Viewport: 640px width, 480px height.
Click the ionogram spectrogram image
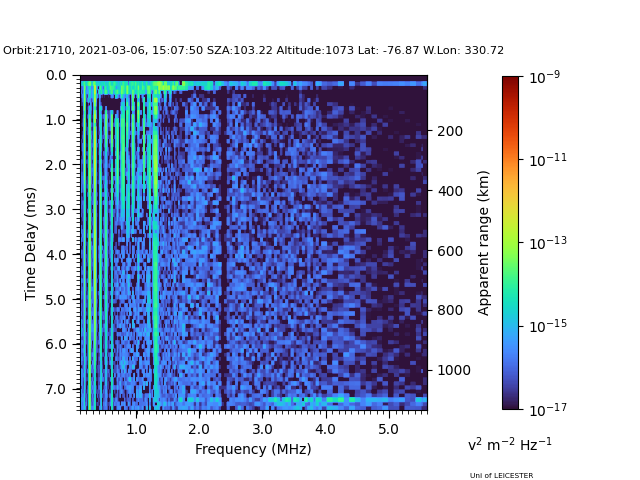tap(254, 243)
